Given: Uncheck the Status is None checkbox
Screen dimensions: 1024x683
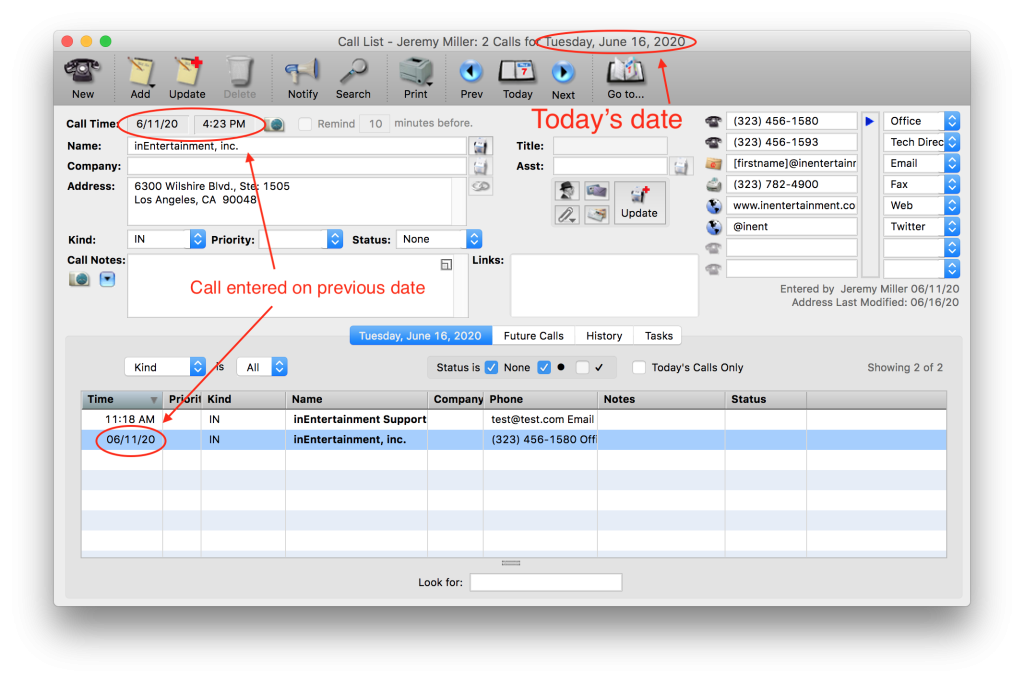Looking at the screenshot, I should click(x=492, y=368).
